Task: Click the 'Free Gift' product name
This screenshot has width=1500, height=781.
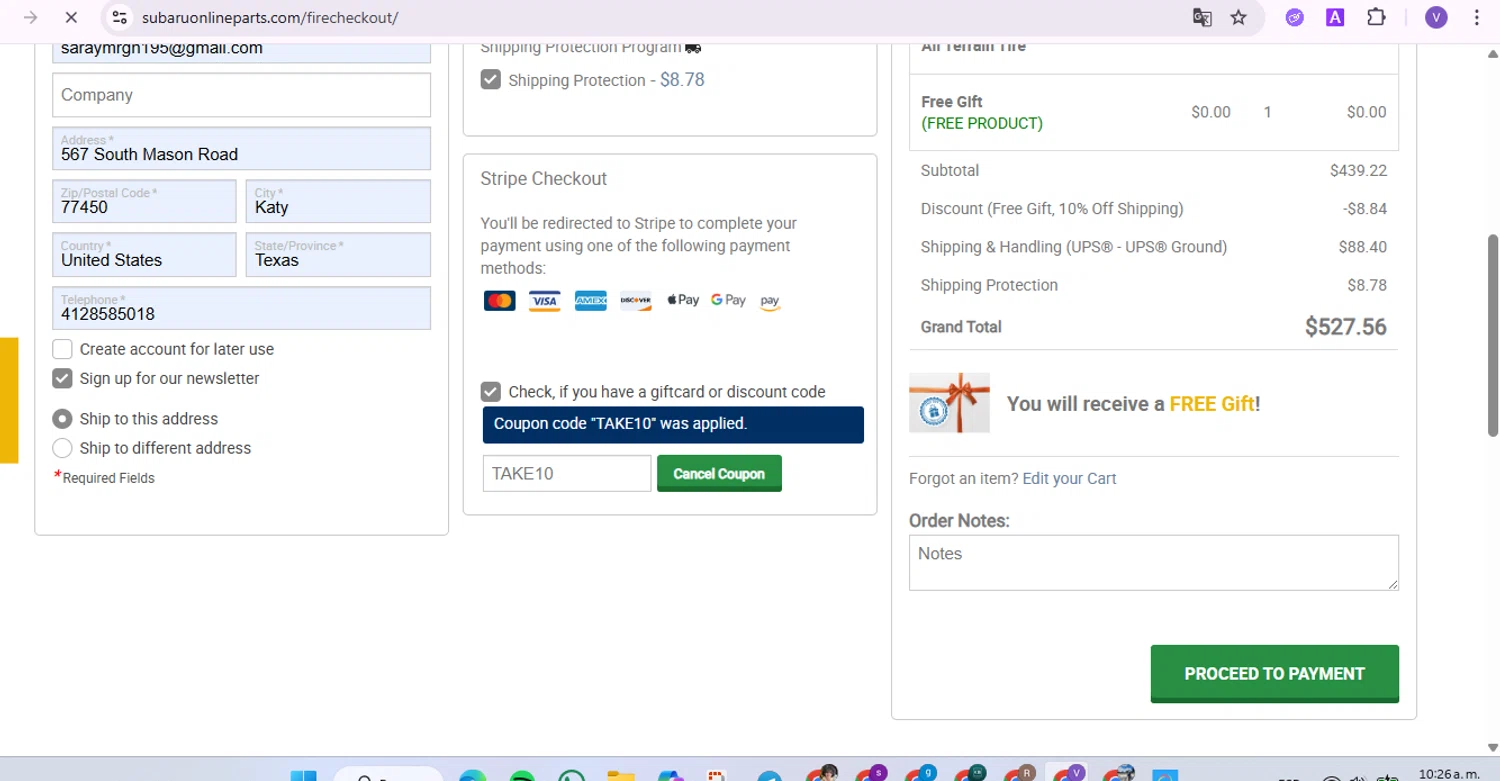Action: click(951, 101)
